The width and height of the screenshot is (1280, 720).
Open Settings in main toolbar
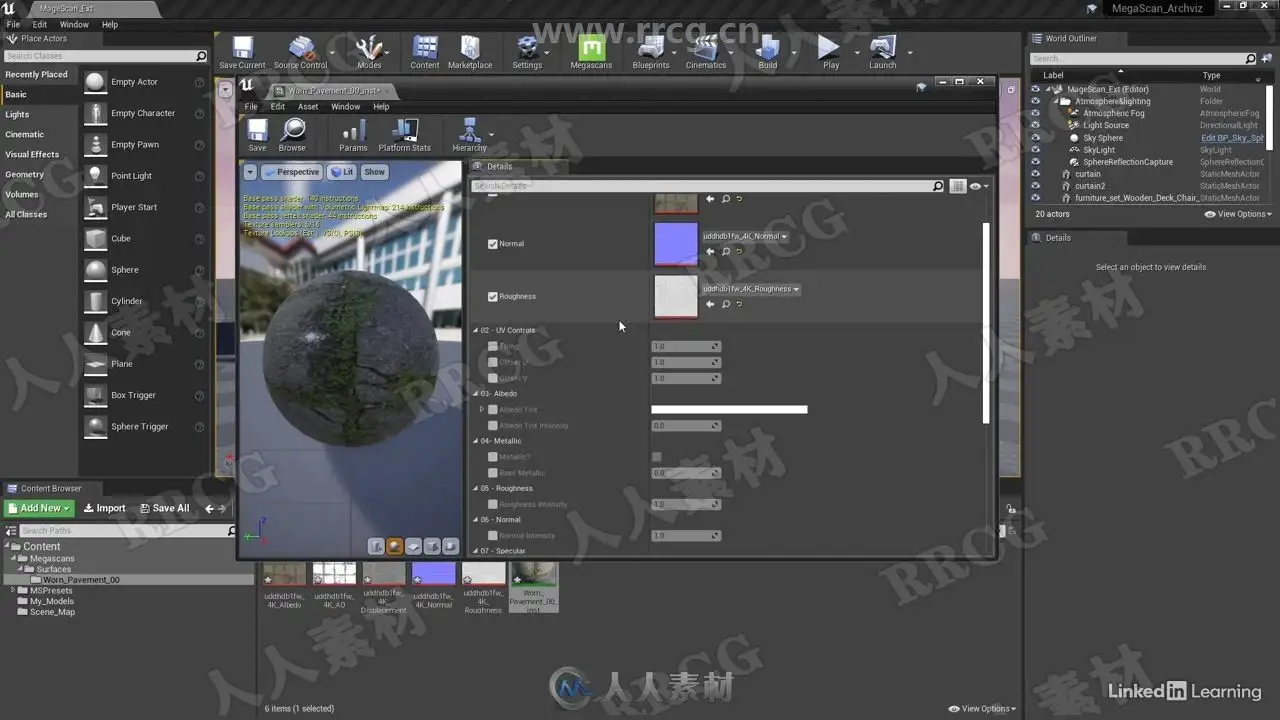point(527,53)
